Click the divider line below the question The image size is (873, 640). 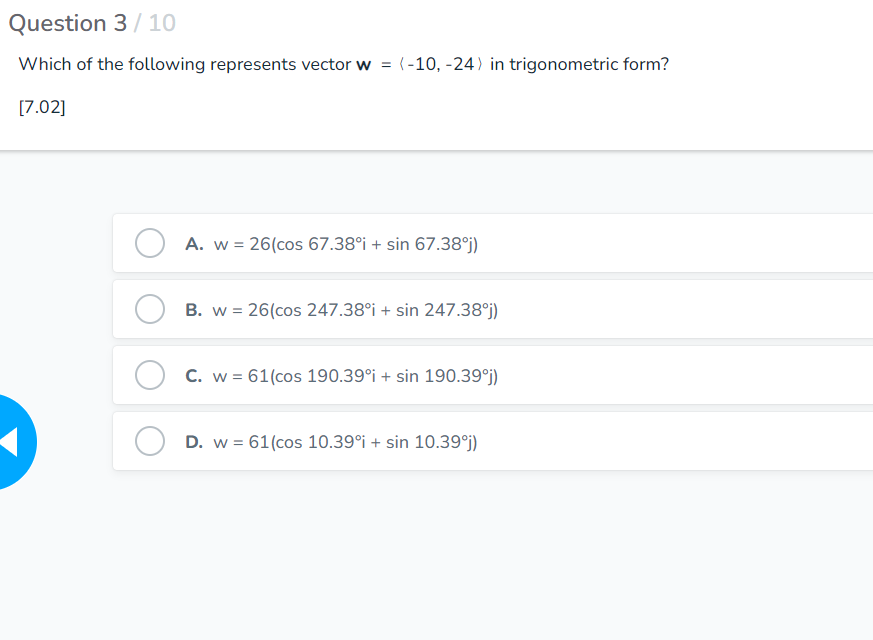436,151
